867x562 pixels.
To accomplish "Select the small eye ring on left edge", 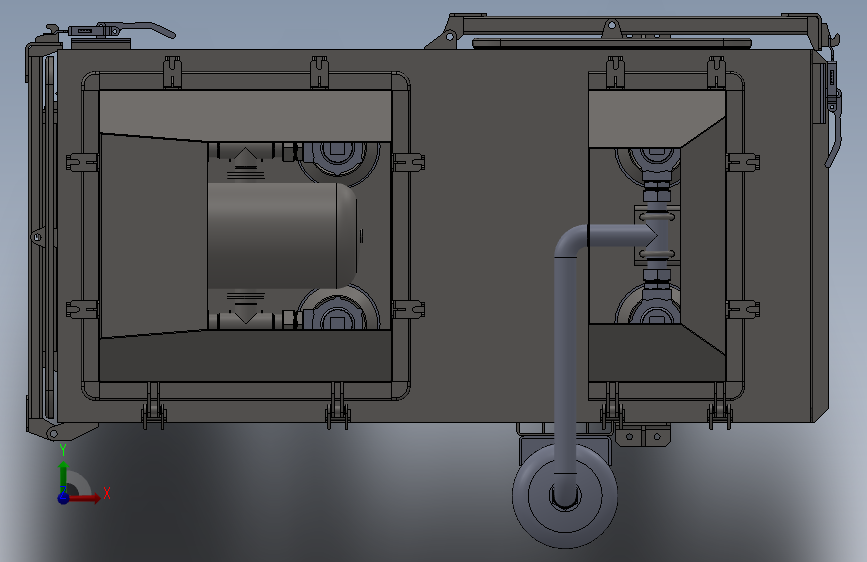I will click(37, 237).
